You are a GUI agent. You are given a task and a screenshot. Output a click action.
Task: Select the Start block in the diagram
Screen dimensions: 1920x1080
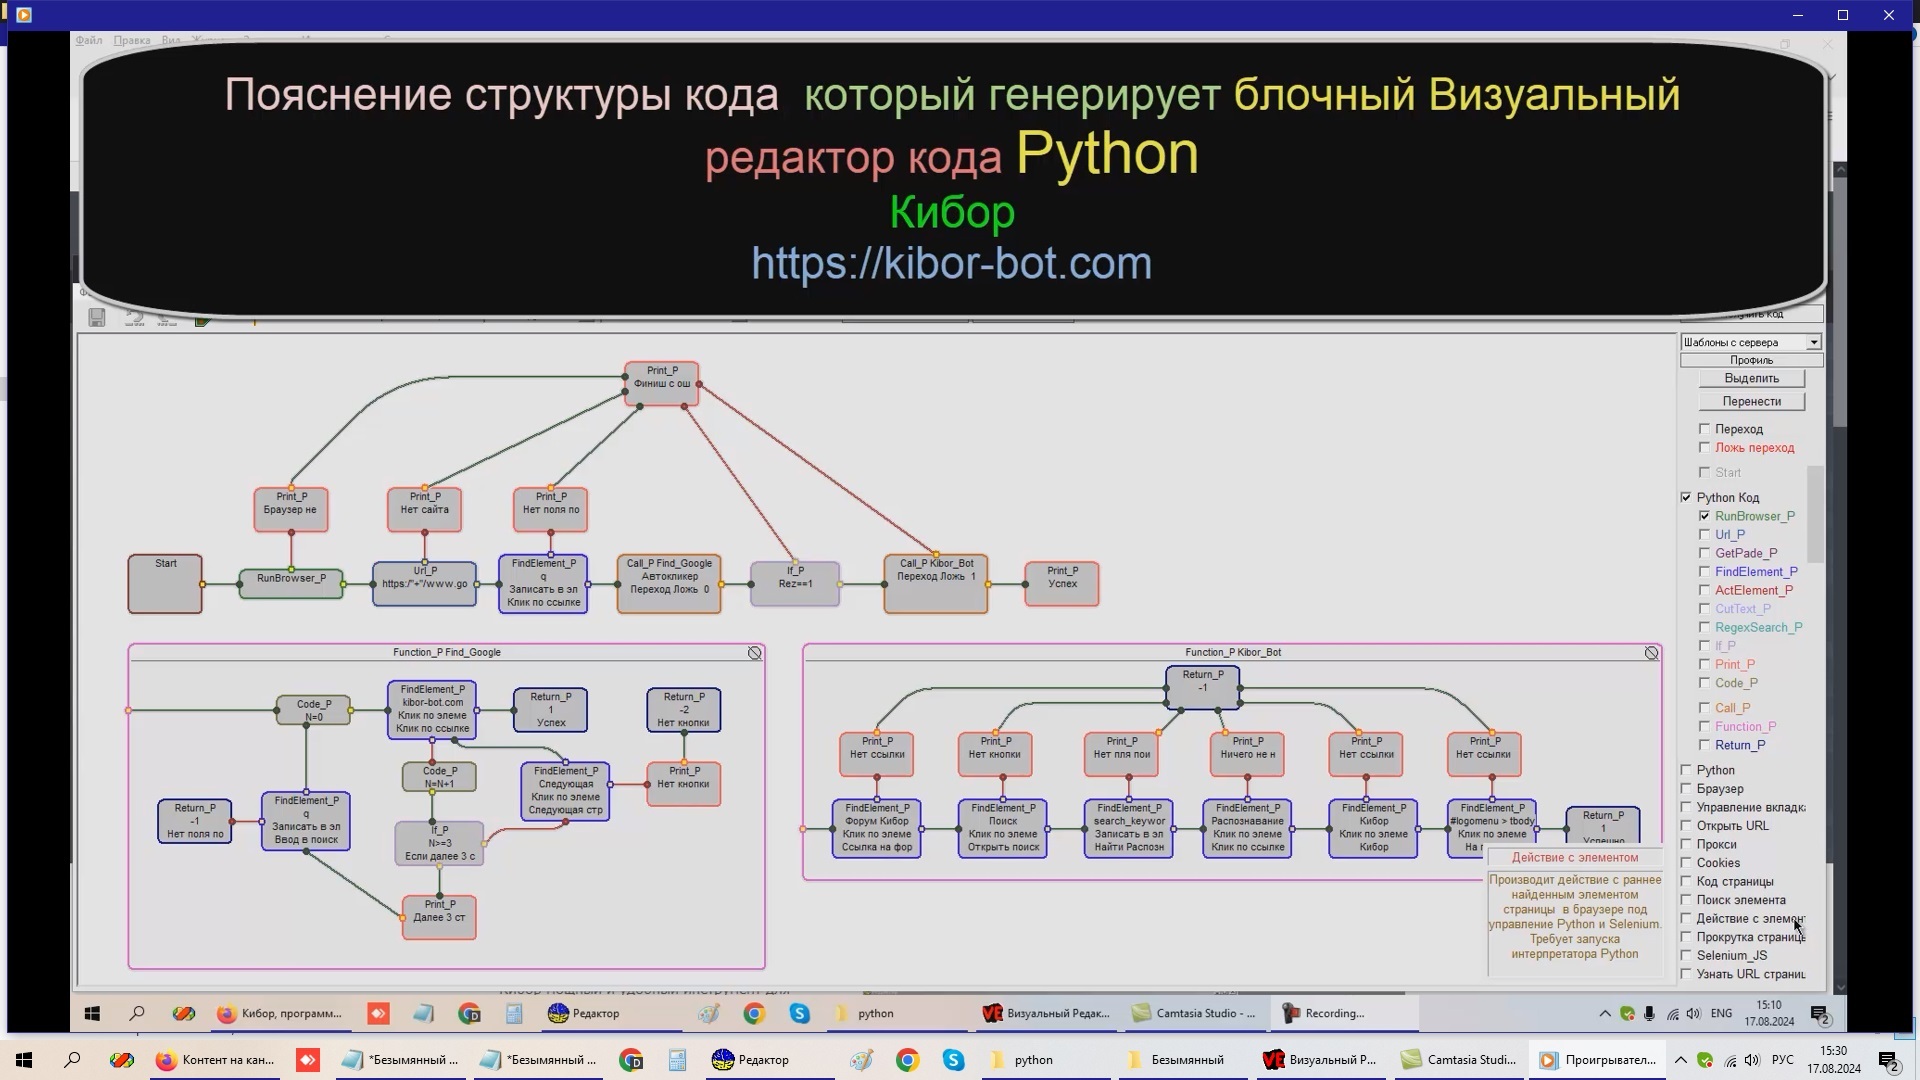165,583
